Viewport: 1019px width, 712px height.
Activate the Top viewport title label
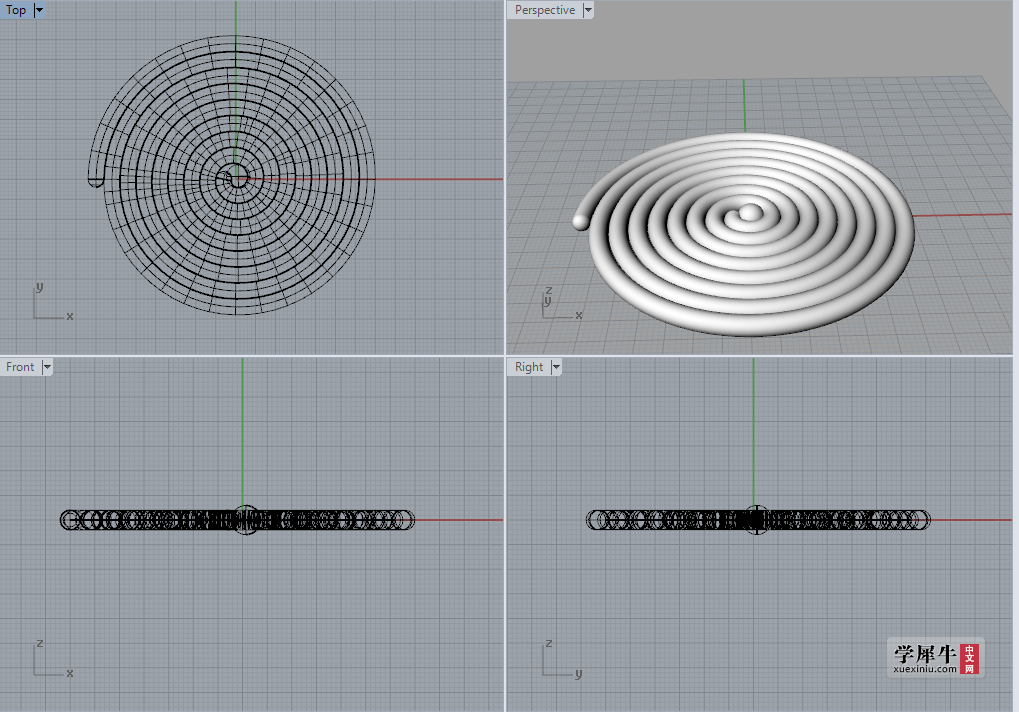(x=16, y=10)
